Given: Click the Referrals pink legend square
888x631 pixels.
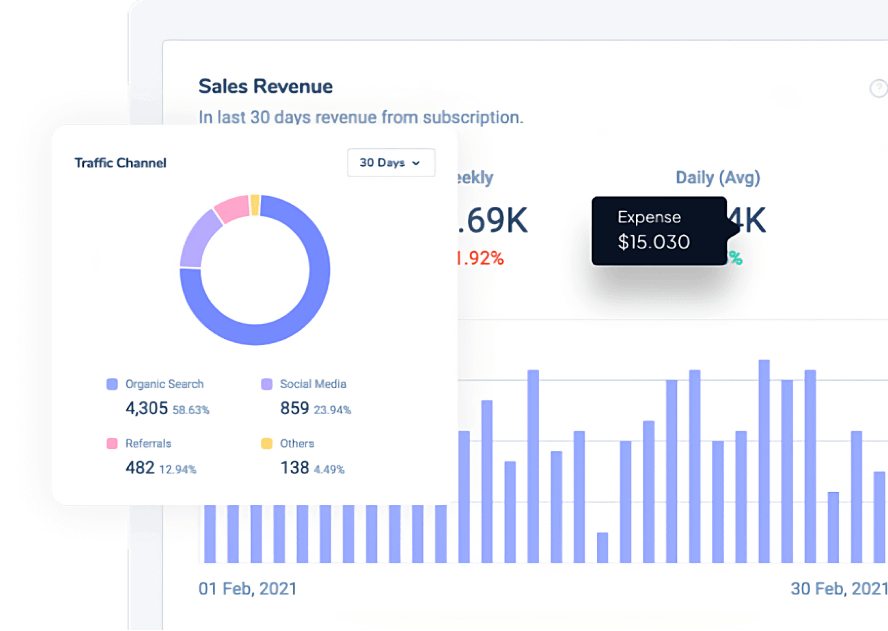Looking at the screenshot, I should 112,443.
